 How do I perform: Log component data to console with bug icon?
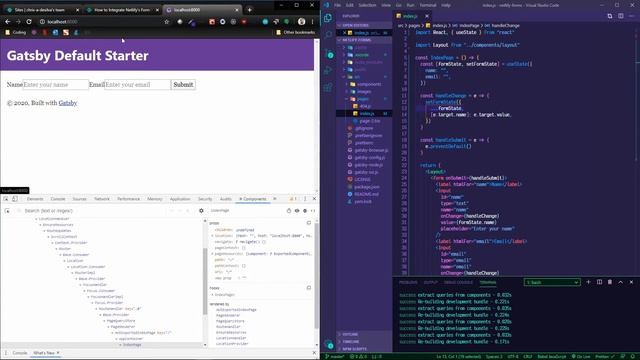tap(305, 211)
